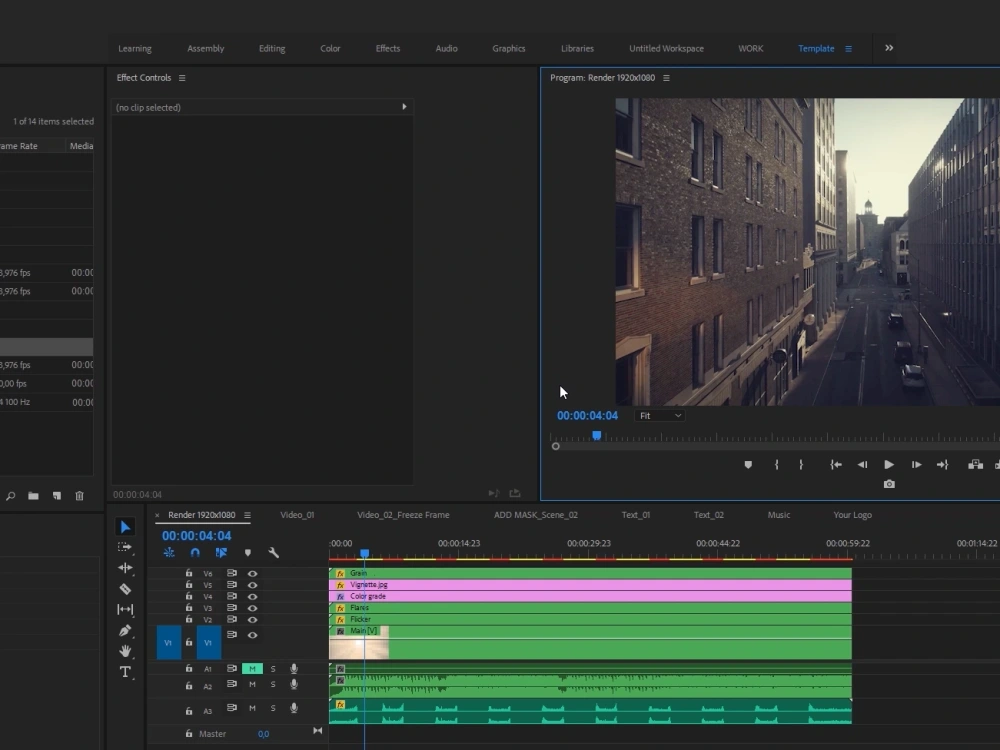Open the Text_02 sequence tab

coord(709,515)
